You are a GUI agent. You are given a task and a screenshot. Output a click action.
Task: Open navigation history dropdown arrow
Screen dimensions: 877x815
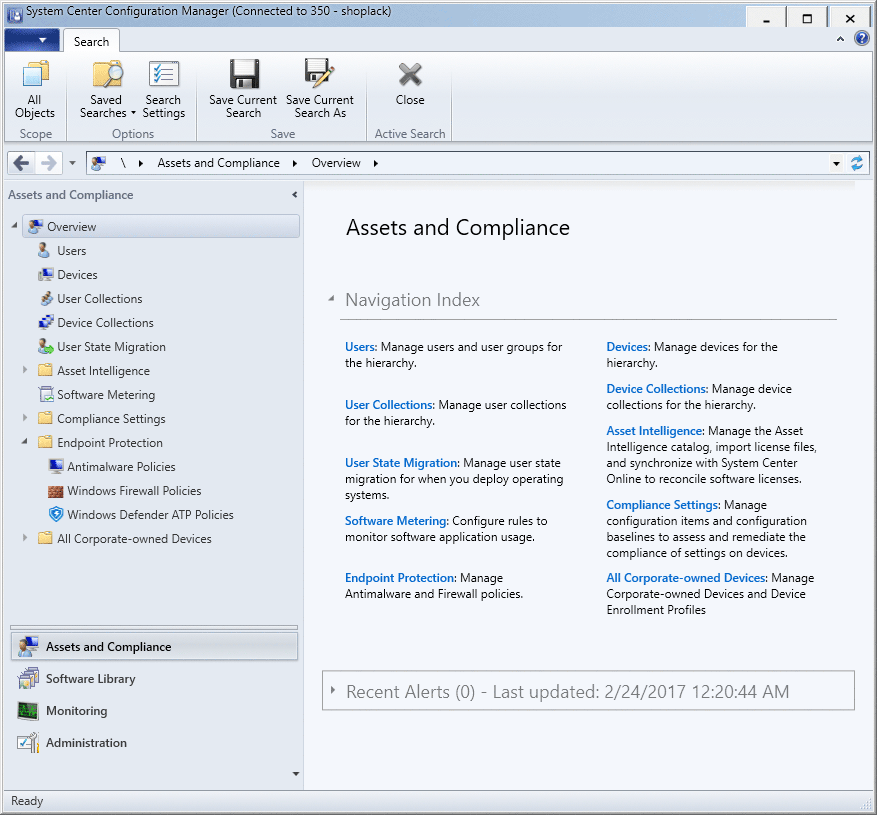[x=72, y=163]
